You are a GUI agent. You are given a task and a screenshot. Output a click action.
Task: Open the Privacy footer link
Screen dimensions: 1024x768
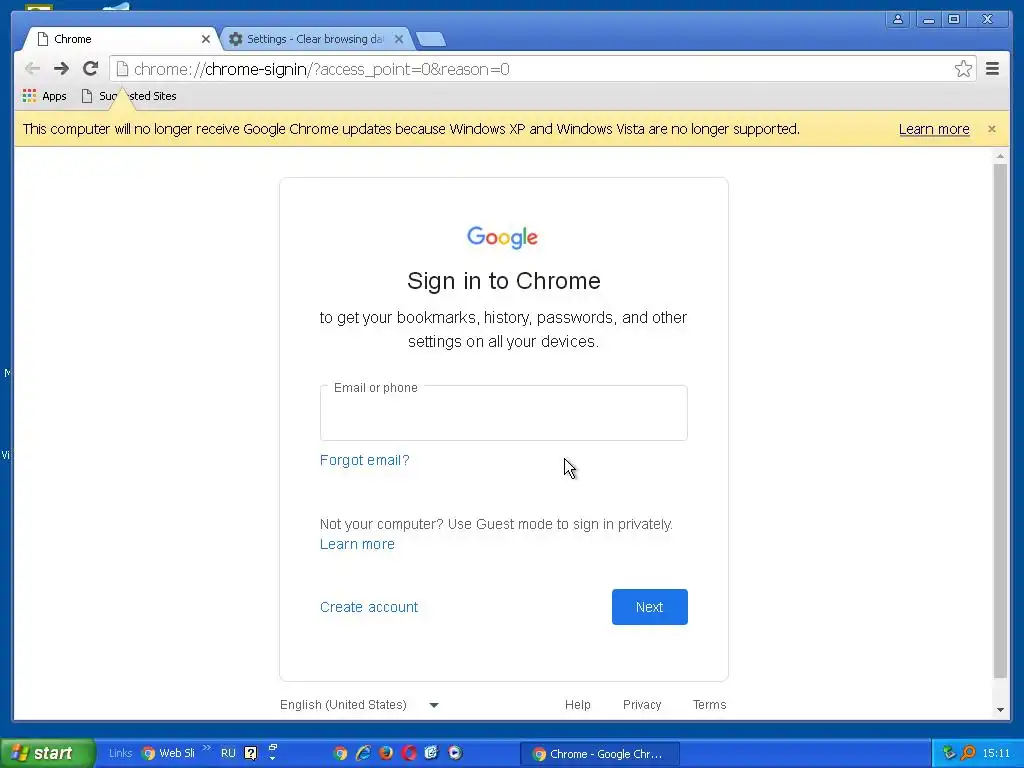pos(642,705)
